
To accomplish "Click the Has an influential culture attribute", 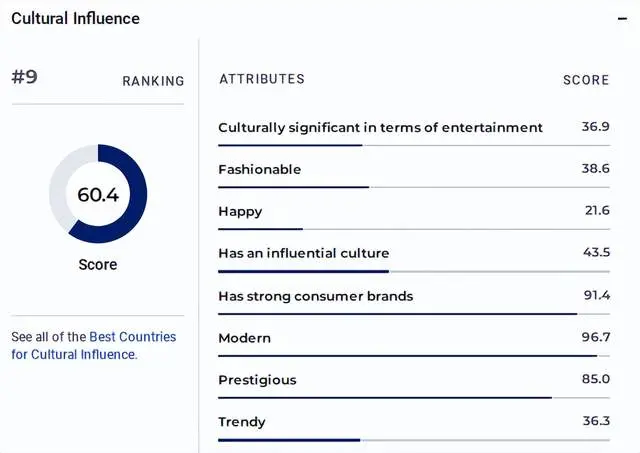I will (303, 254).
